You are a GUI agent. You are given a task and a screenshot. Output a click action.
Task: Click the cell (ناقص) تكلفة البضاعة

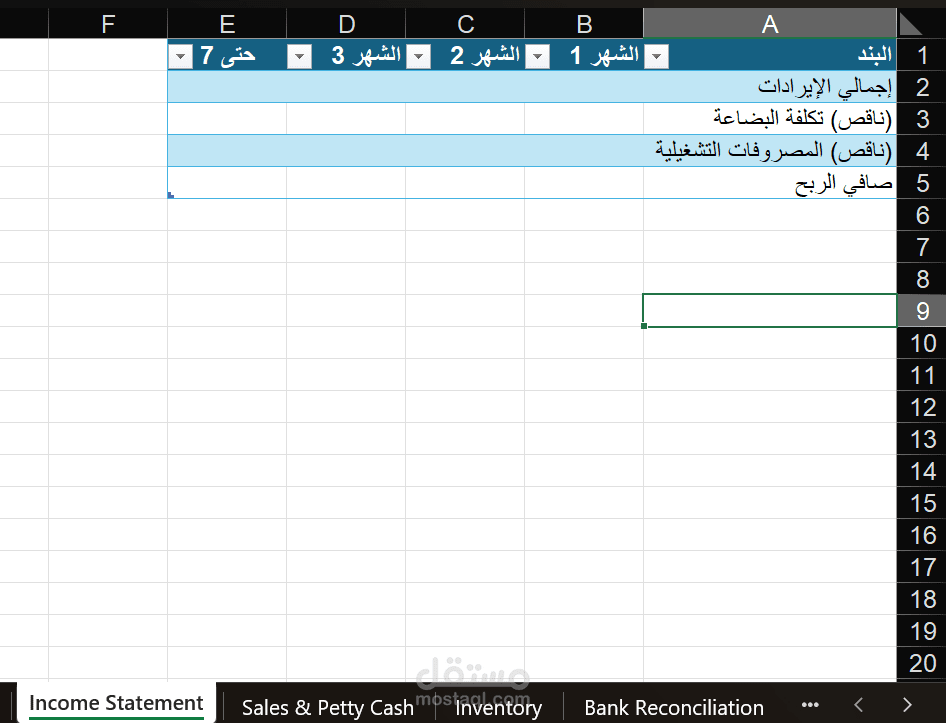coord(770,119)
